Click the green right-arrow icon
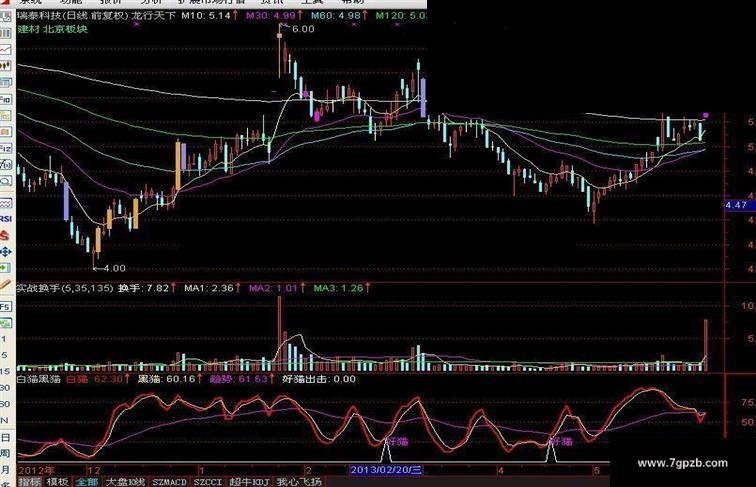 click(6, 268)
